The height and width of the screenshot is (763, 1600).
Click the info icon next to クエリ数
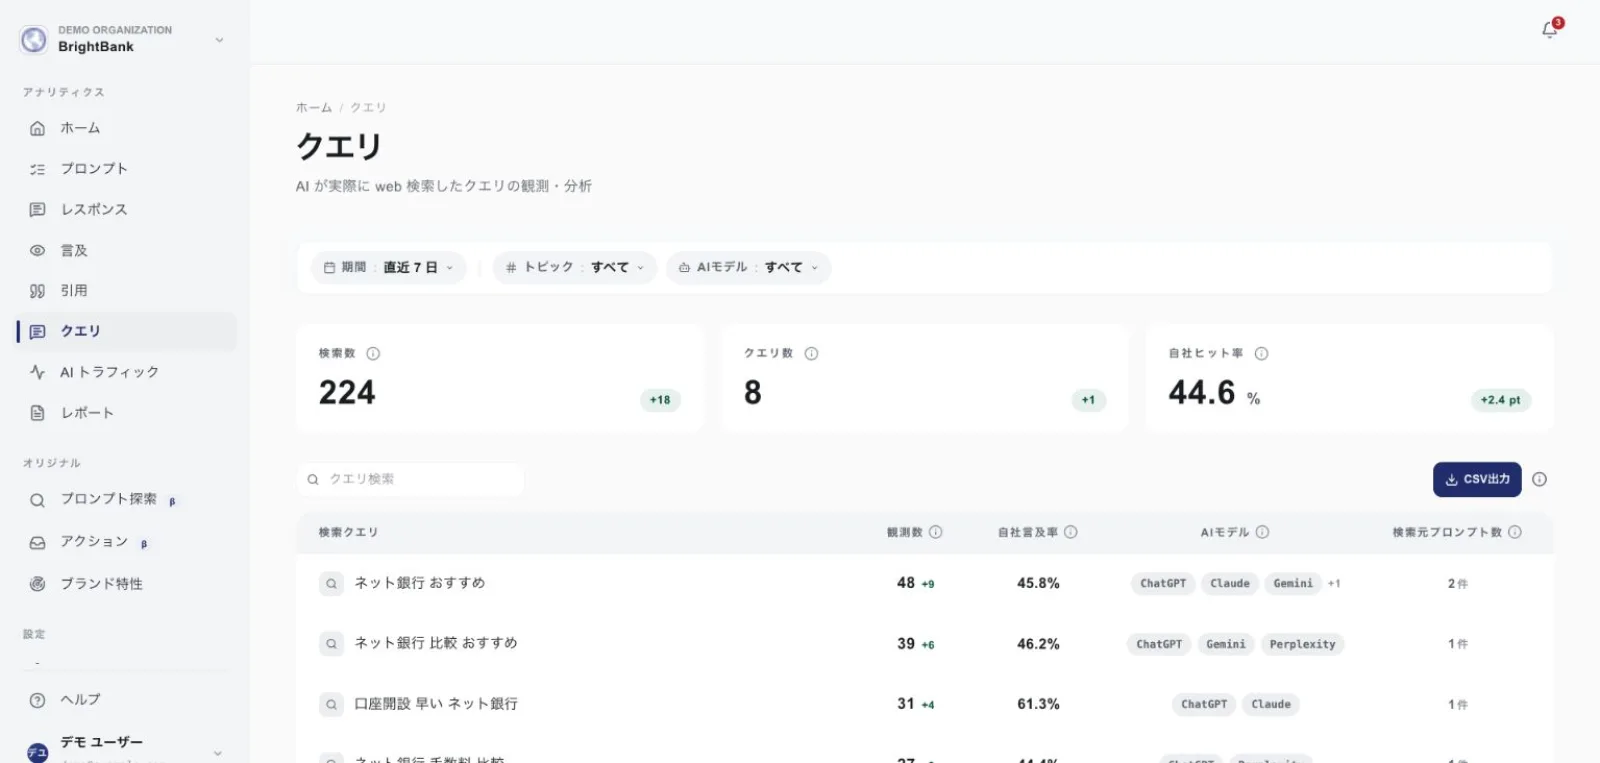tap(811, 353)
